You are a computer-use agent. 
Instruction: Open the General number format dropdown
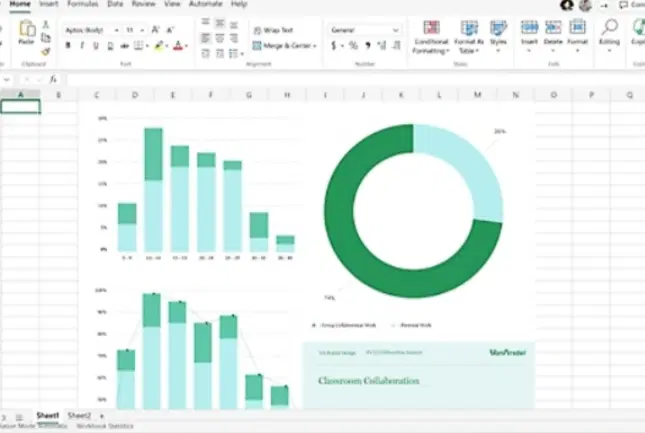(395, 30)
